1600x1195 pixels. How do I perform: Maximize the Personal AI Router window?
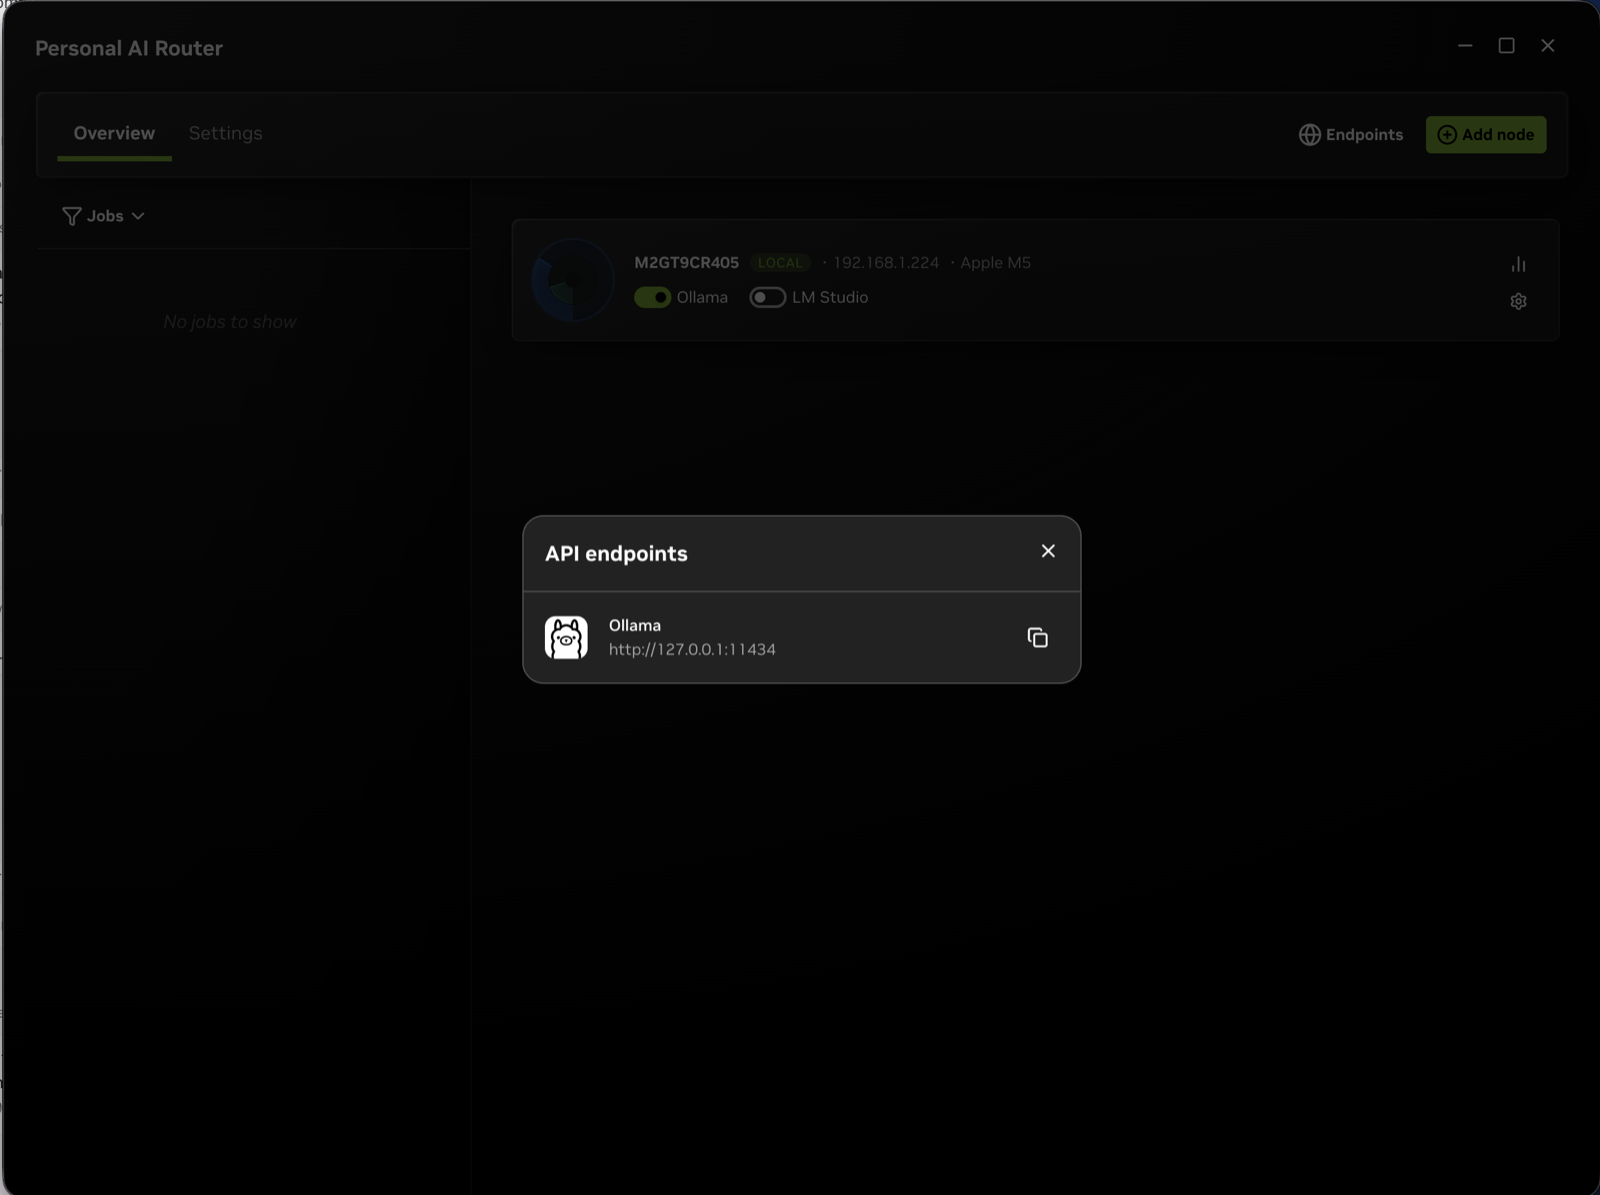coord(1506,45)
